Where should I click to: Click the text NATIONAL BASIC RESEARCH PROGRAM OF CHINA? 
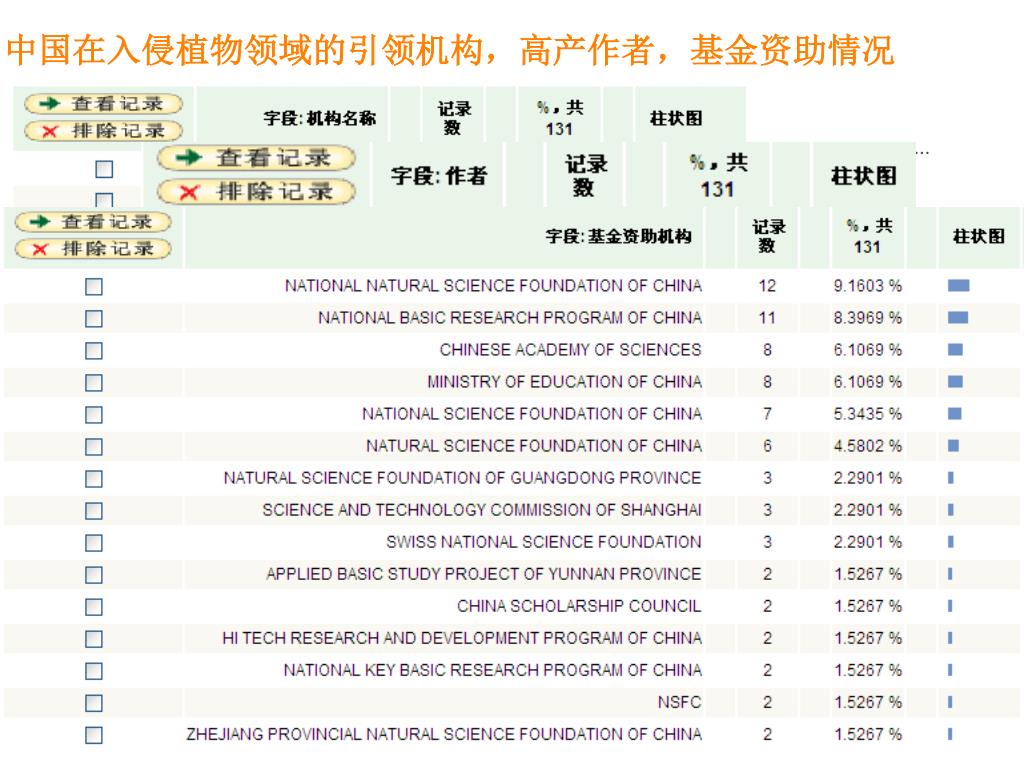pyautogui.click(x=510, y=317)
